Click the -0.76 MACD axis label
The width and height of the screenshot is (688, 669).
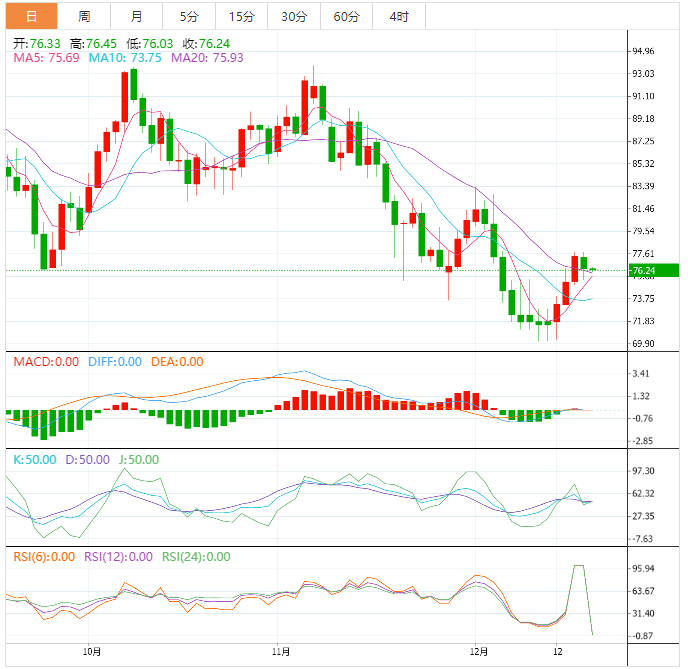[x=641, y=419]
